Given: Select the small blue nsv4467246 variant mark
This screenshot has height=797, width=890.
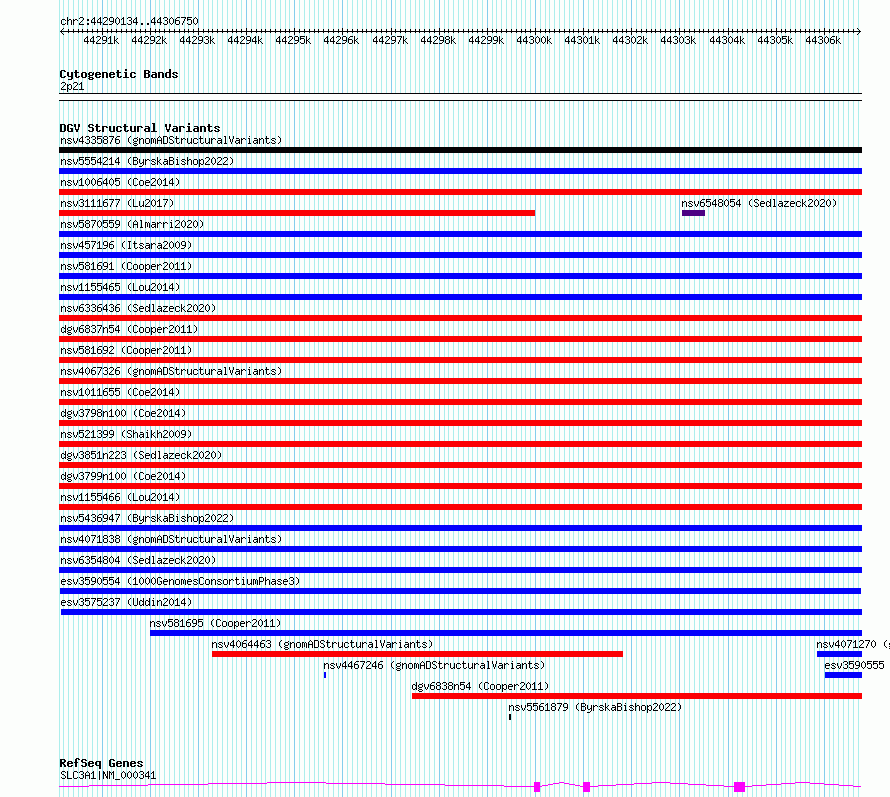Looking at the screenshot, I should point(325,675).
